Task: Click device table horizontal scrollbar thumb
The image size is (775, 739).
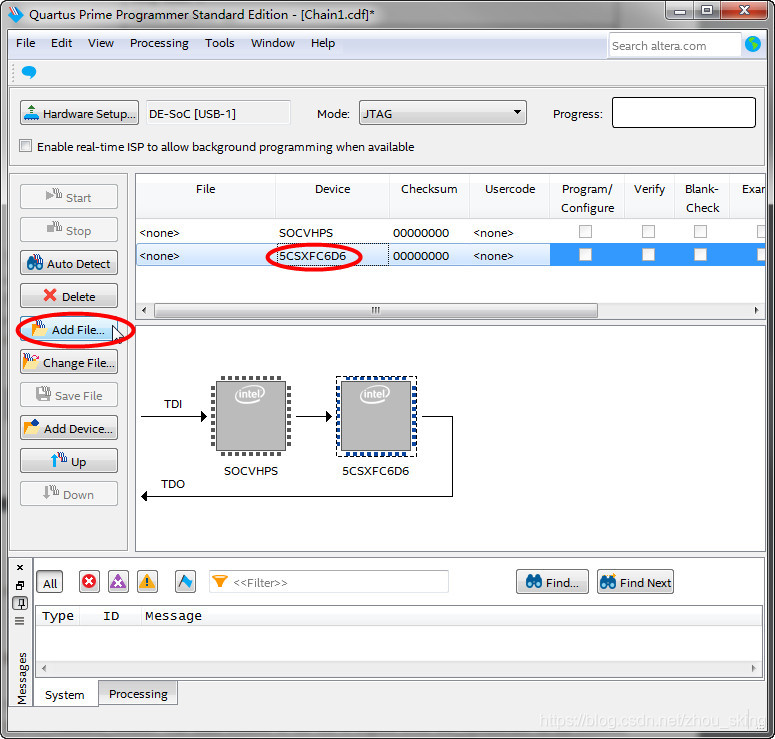Action: pyautogui.click(x=376, y=310)
